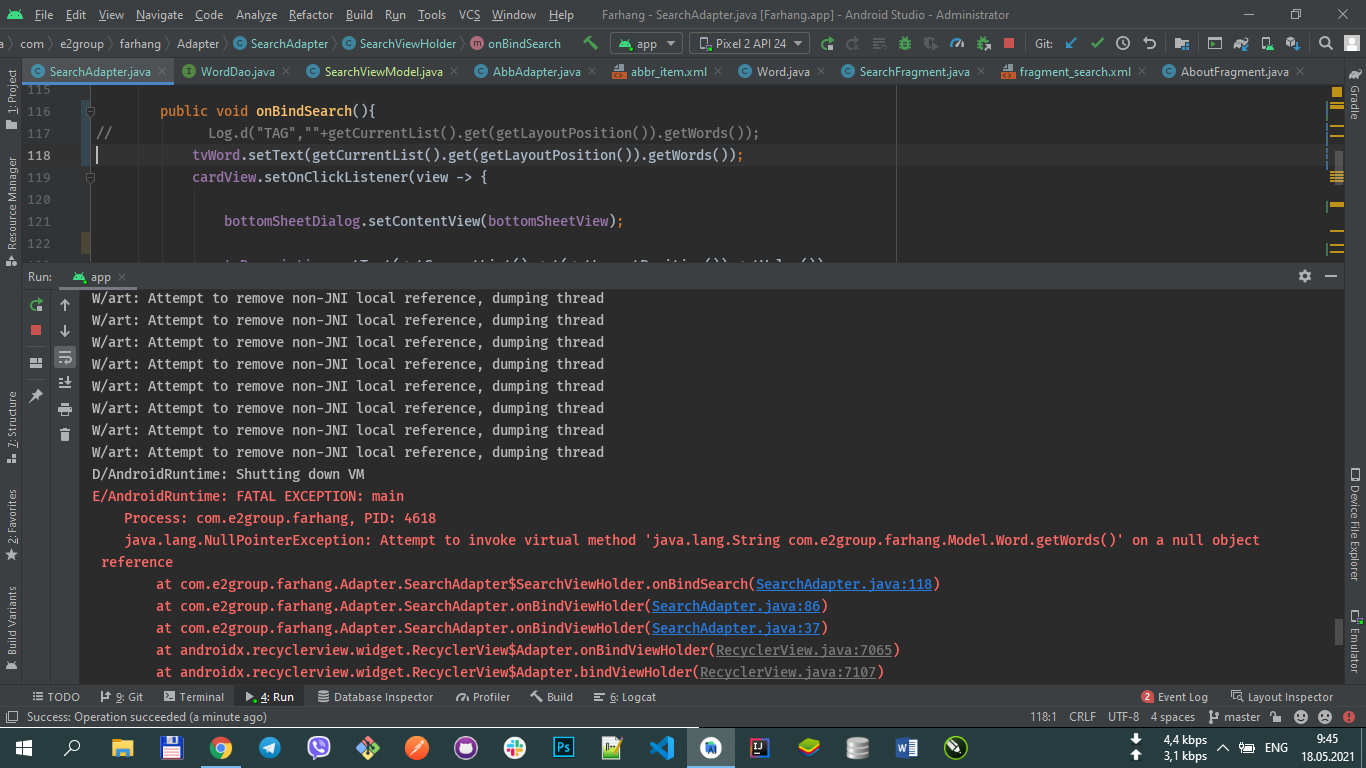Open the Project Structure icon
The width and height of the screenshot is (1366, 768).
pyautogui.click(x=1182, y=43)
